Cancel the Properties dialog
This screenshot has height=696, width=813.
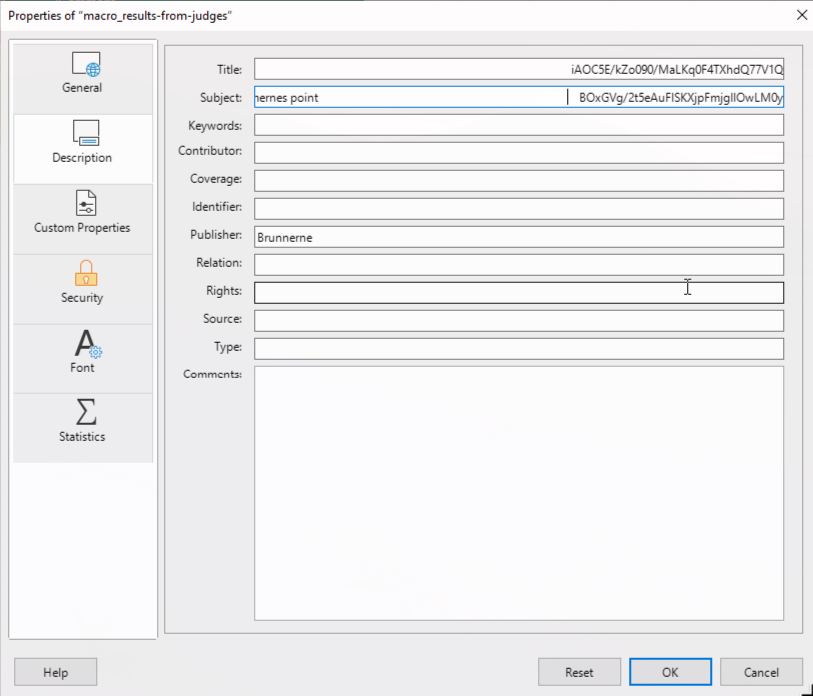point(761,672)
